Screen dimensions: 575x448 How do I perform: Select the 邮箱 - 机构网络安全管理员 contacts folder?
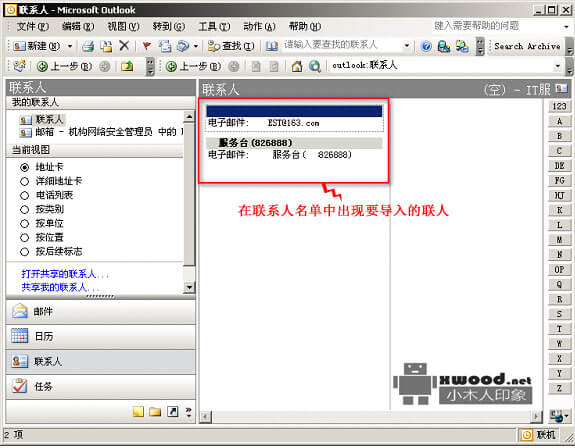101,132
